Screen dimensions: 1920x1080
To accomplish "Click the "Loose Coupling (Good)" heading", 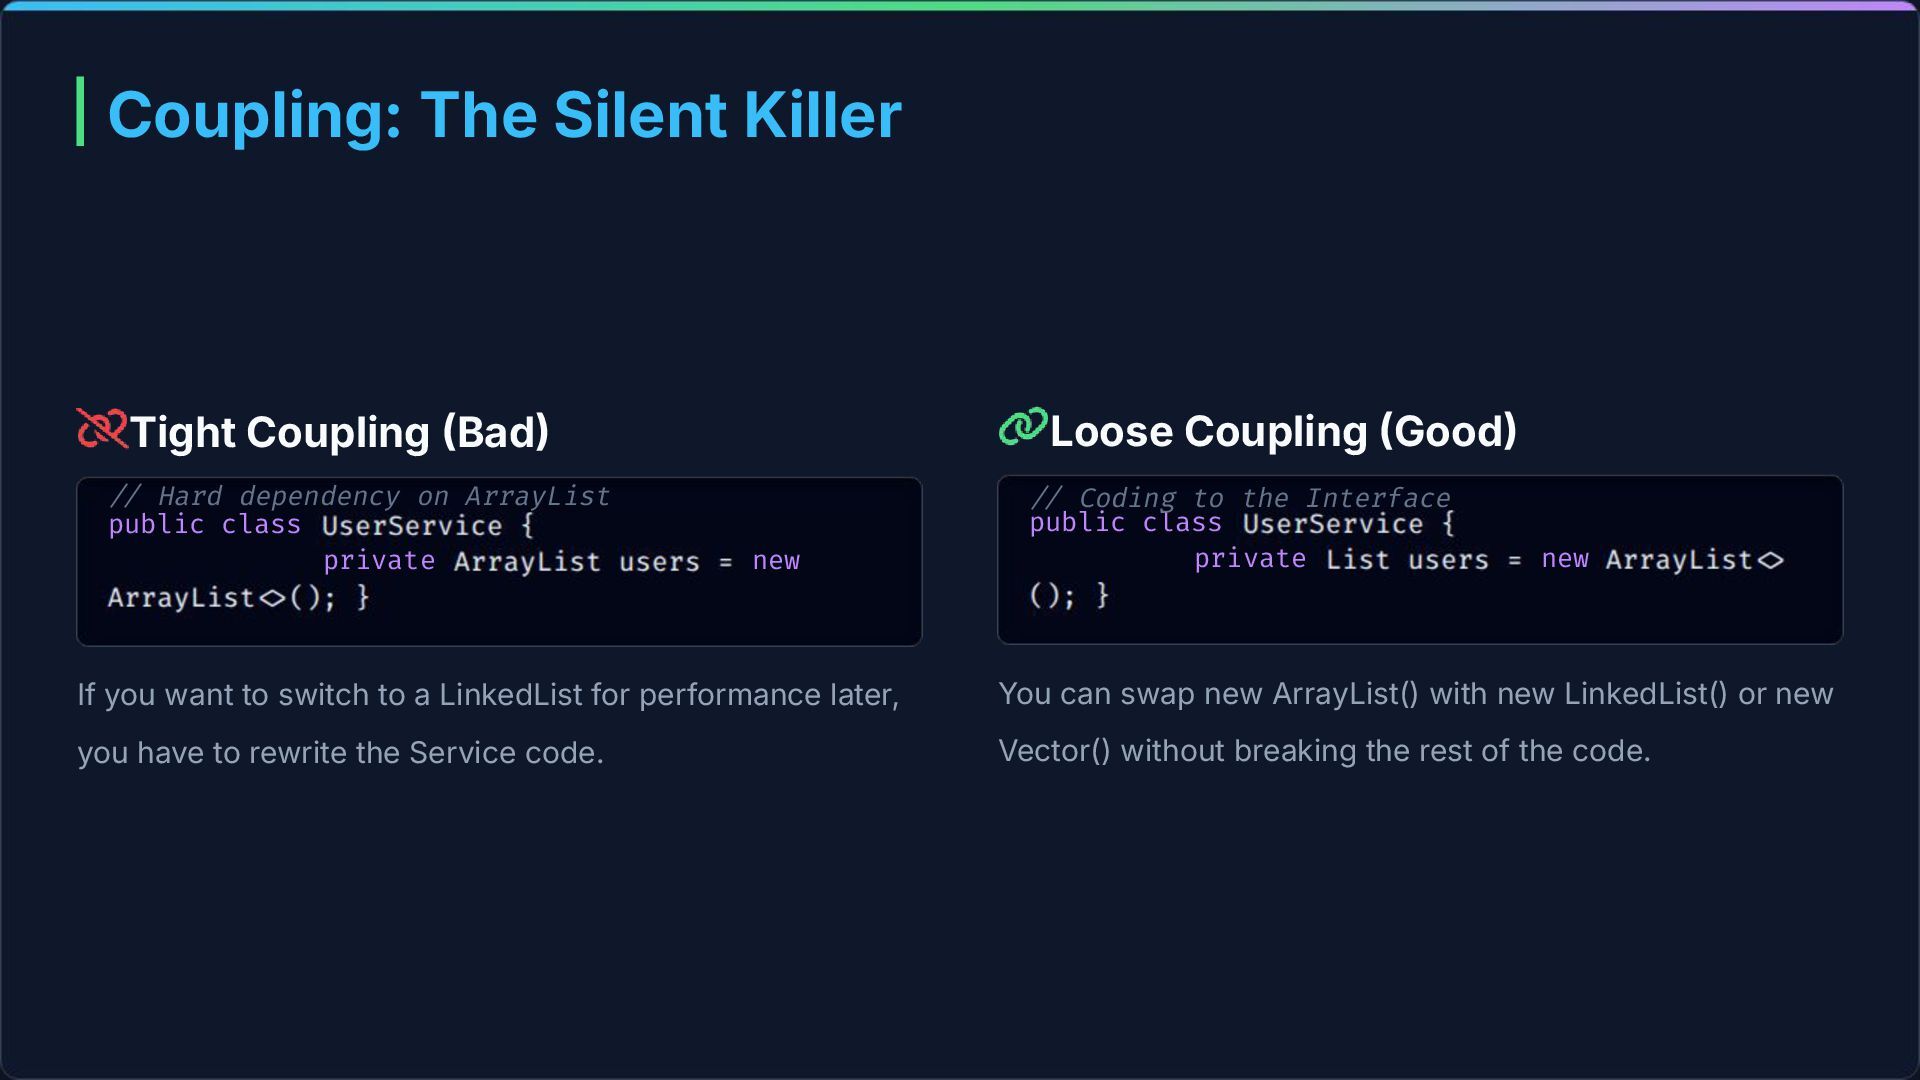I will 1283,431.
